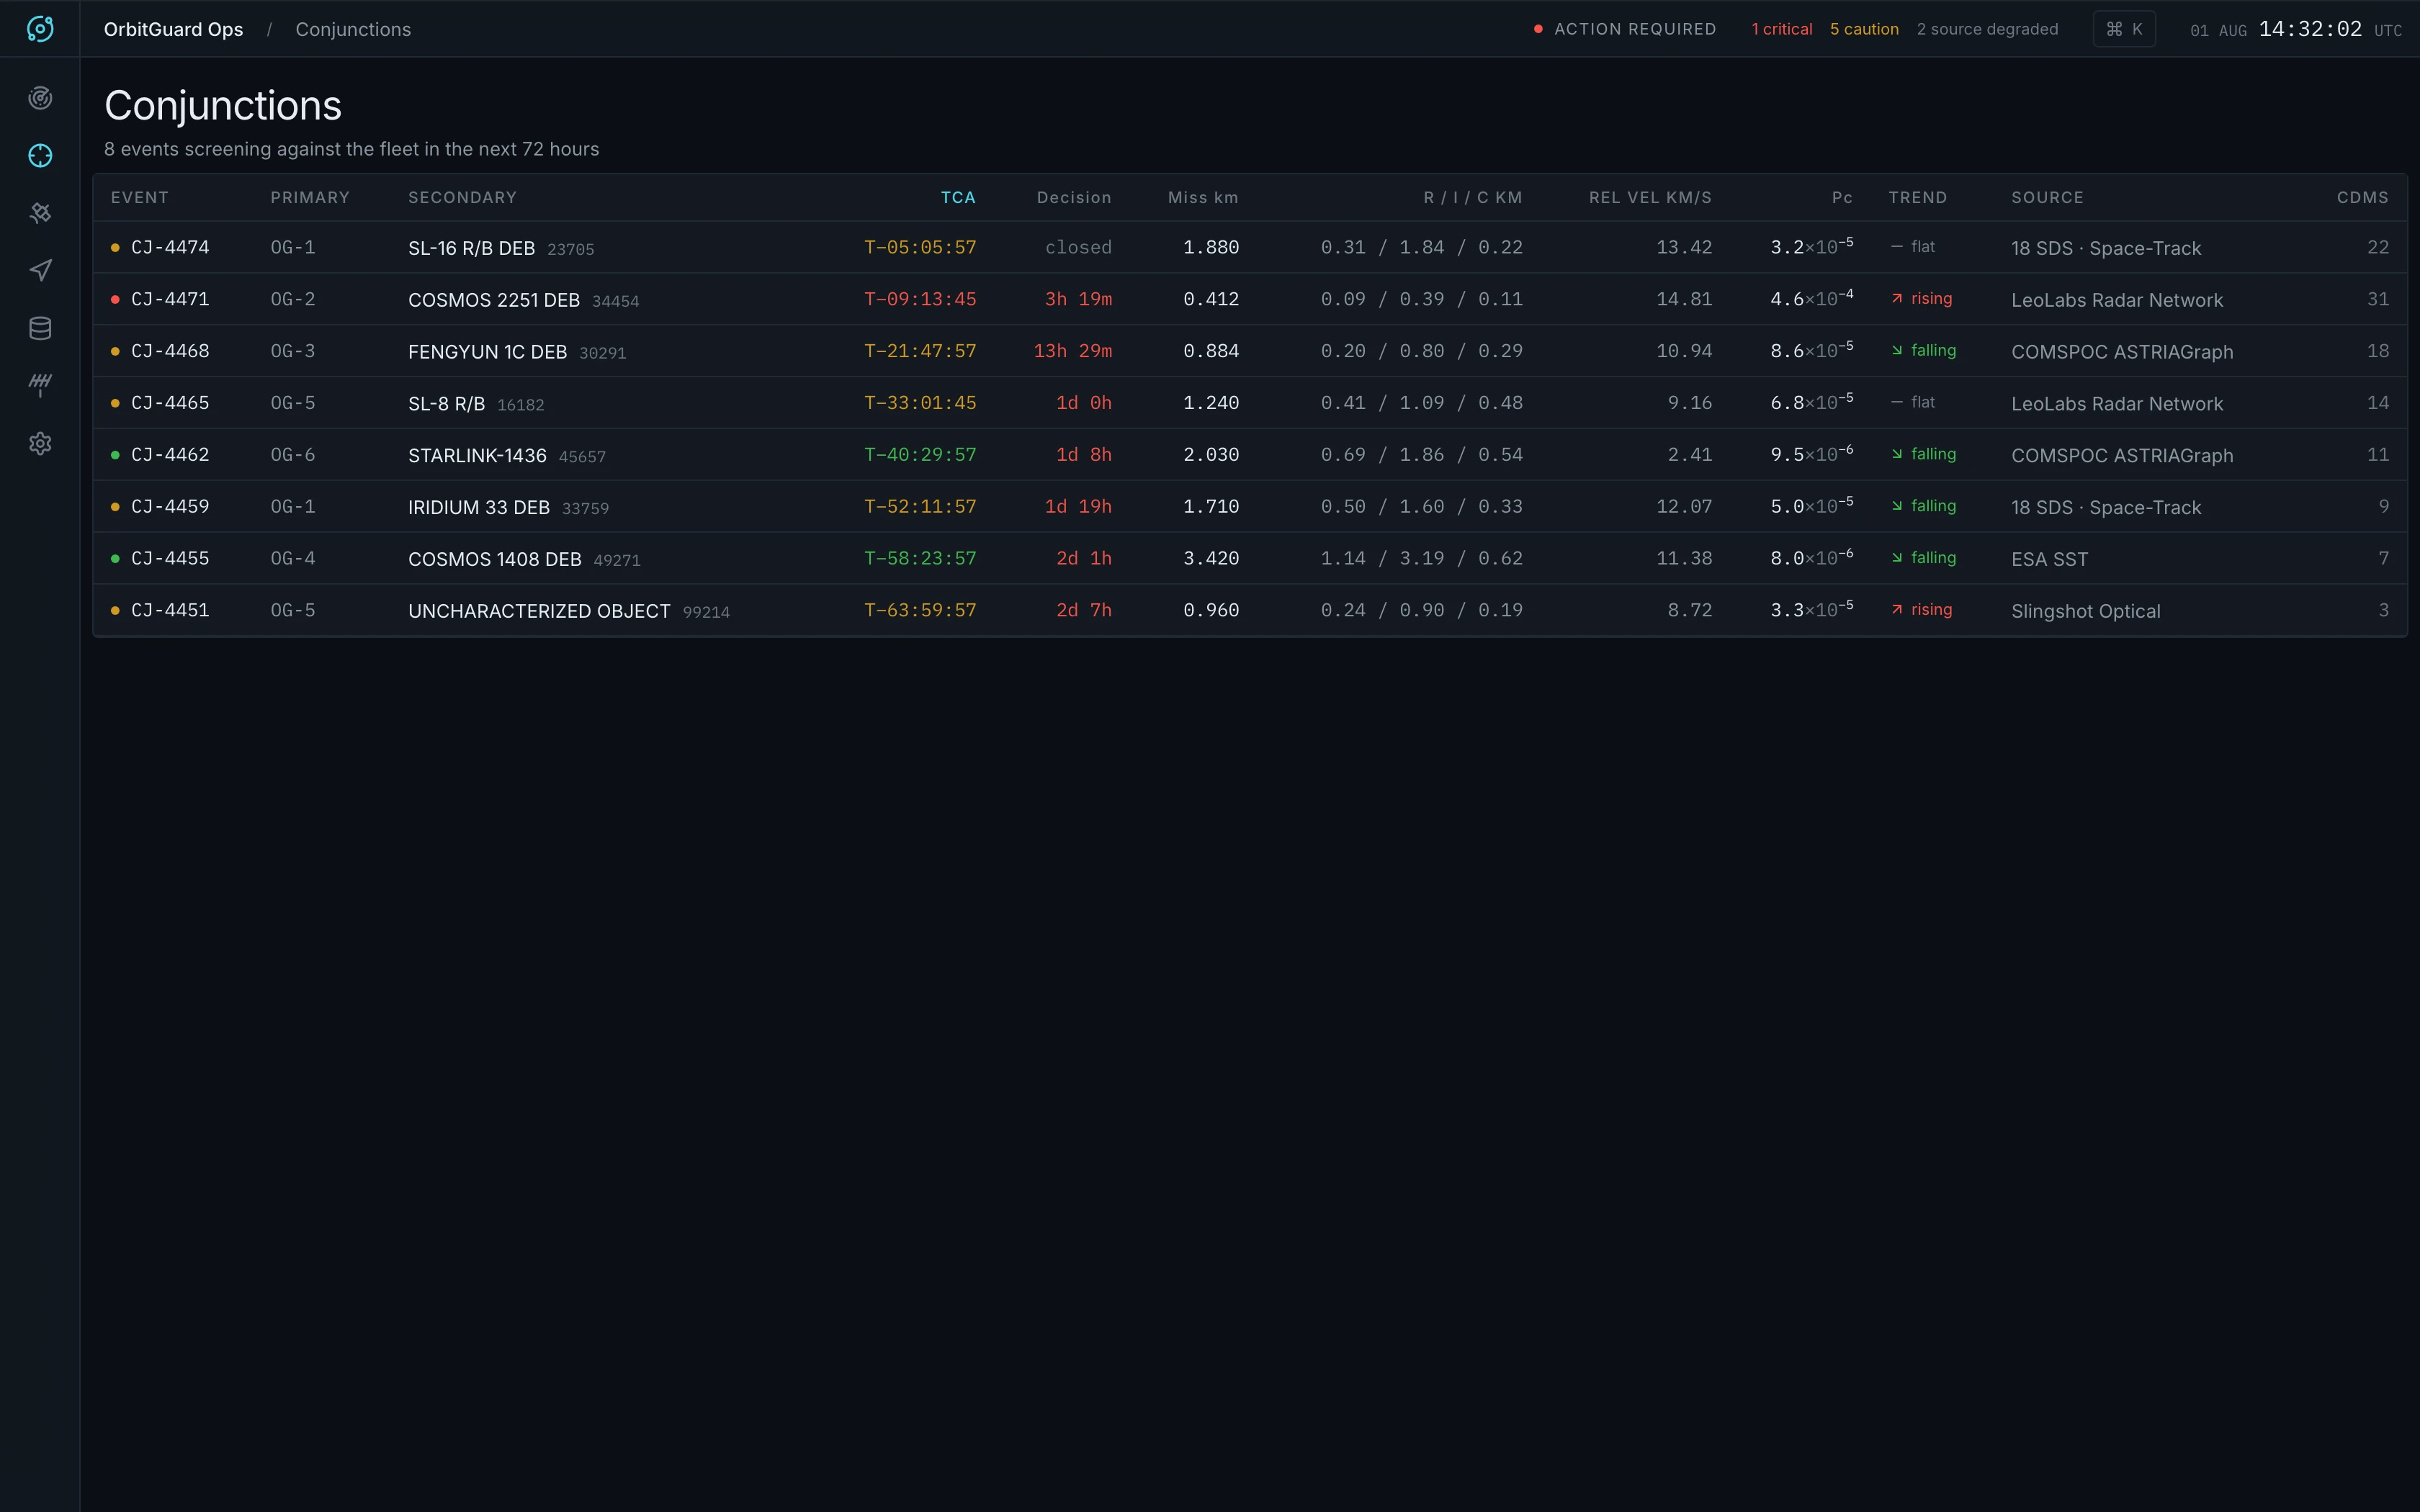This screenshot has width=2420, height=1512.
Task: Sort by the Miss km column header
Action: 1203,197
